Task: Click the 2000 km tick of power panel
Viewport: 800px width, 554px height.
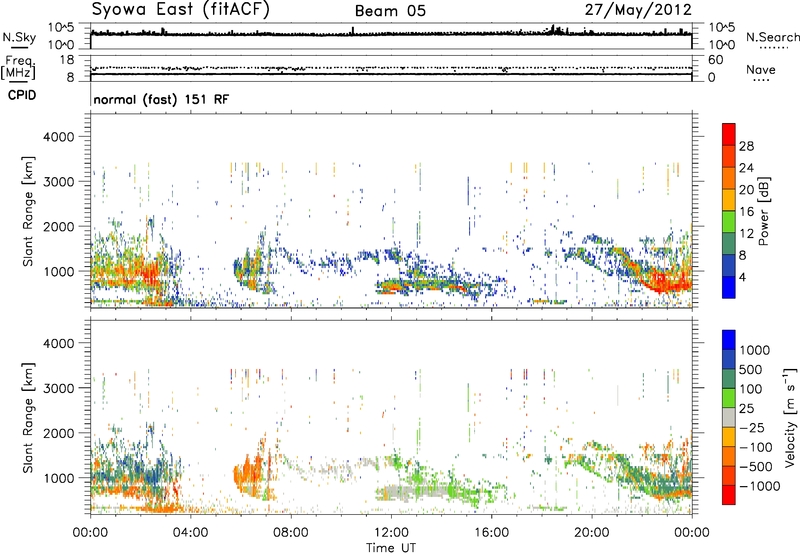Action: 58,226
